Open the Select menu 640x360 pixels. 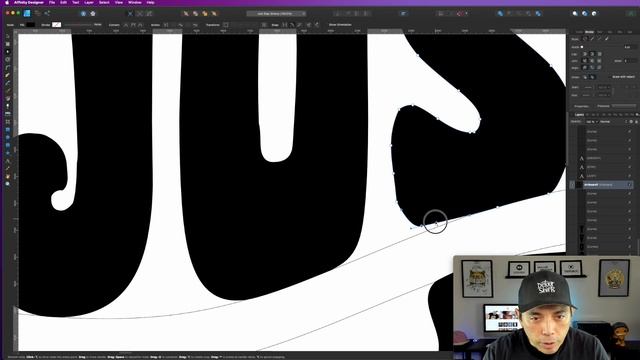pyautogui.click(x=104, y=2)
